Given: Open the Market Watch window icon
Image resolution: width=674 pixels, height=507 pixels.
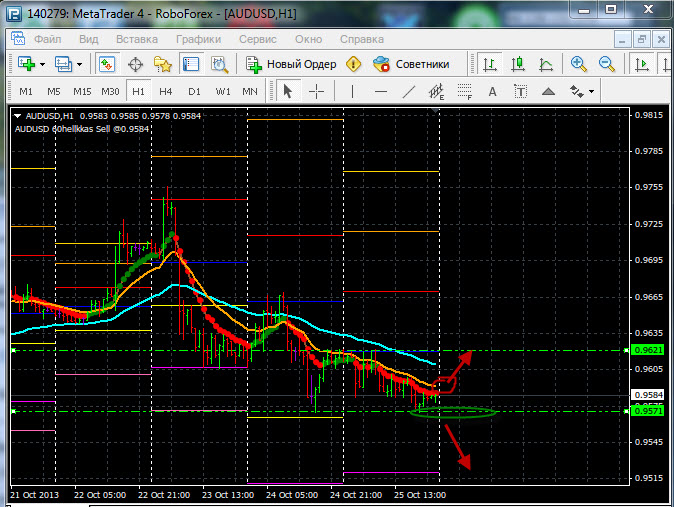Looking at the screenshot, I should (107, 64).
